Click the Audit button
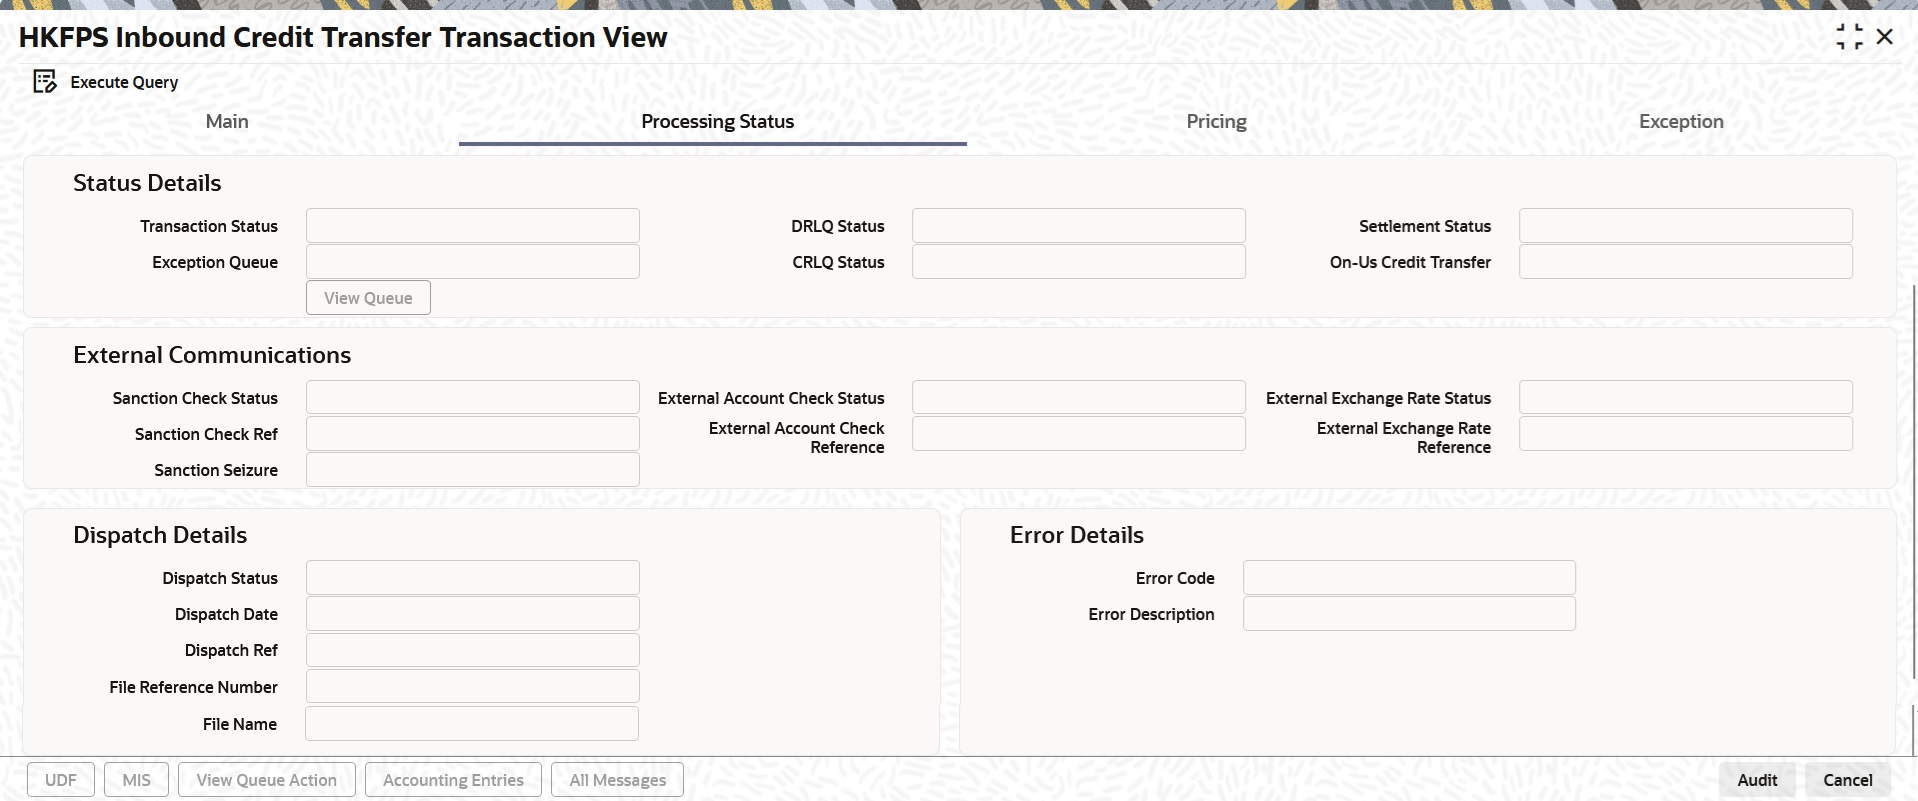 click(1757, 780)
